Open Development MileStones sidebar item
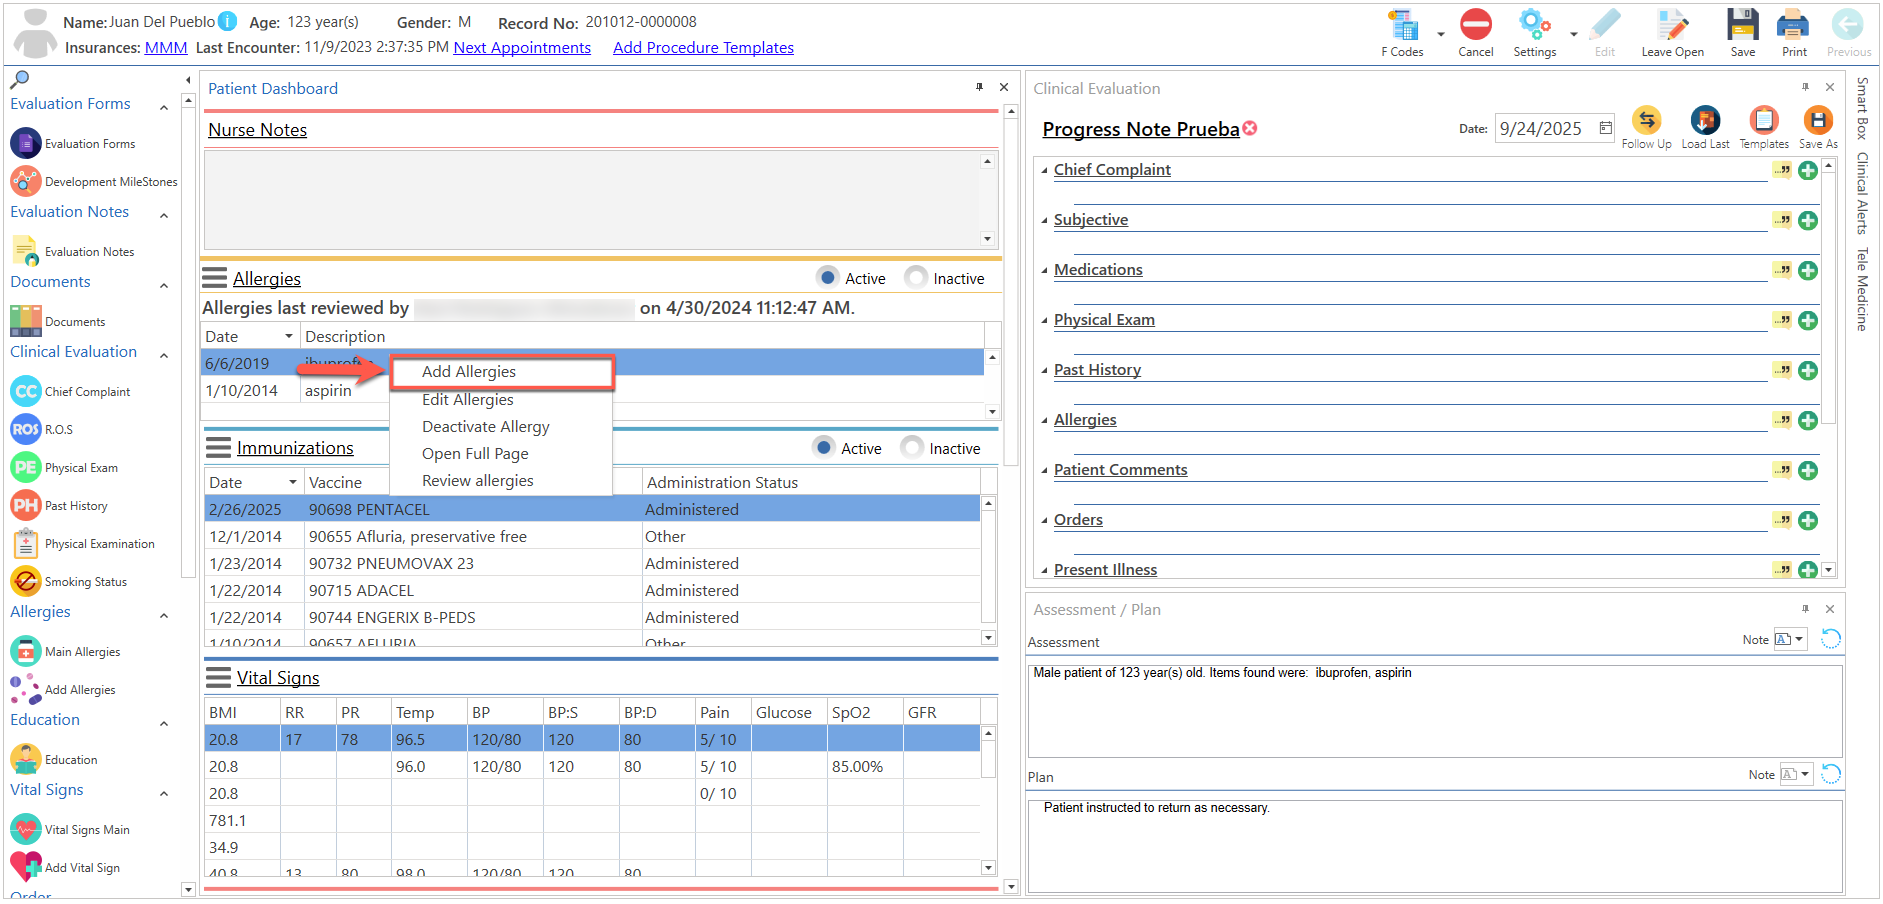 [94, 181]
